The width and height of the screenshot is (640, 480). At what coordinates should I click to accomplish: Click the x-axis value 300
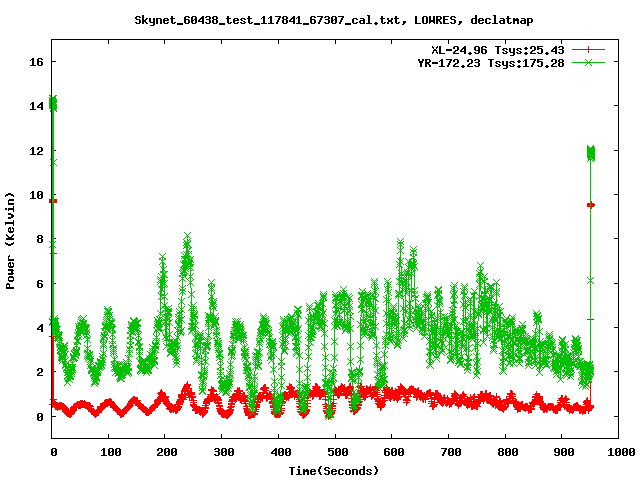pyautogui.click(x=224, y=452)
